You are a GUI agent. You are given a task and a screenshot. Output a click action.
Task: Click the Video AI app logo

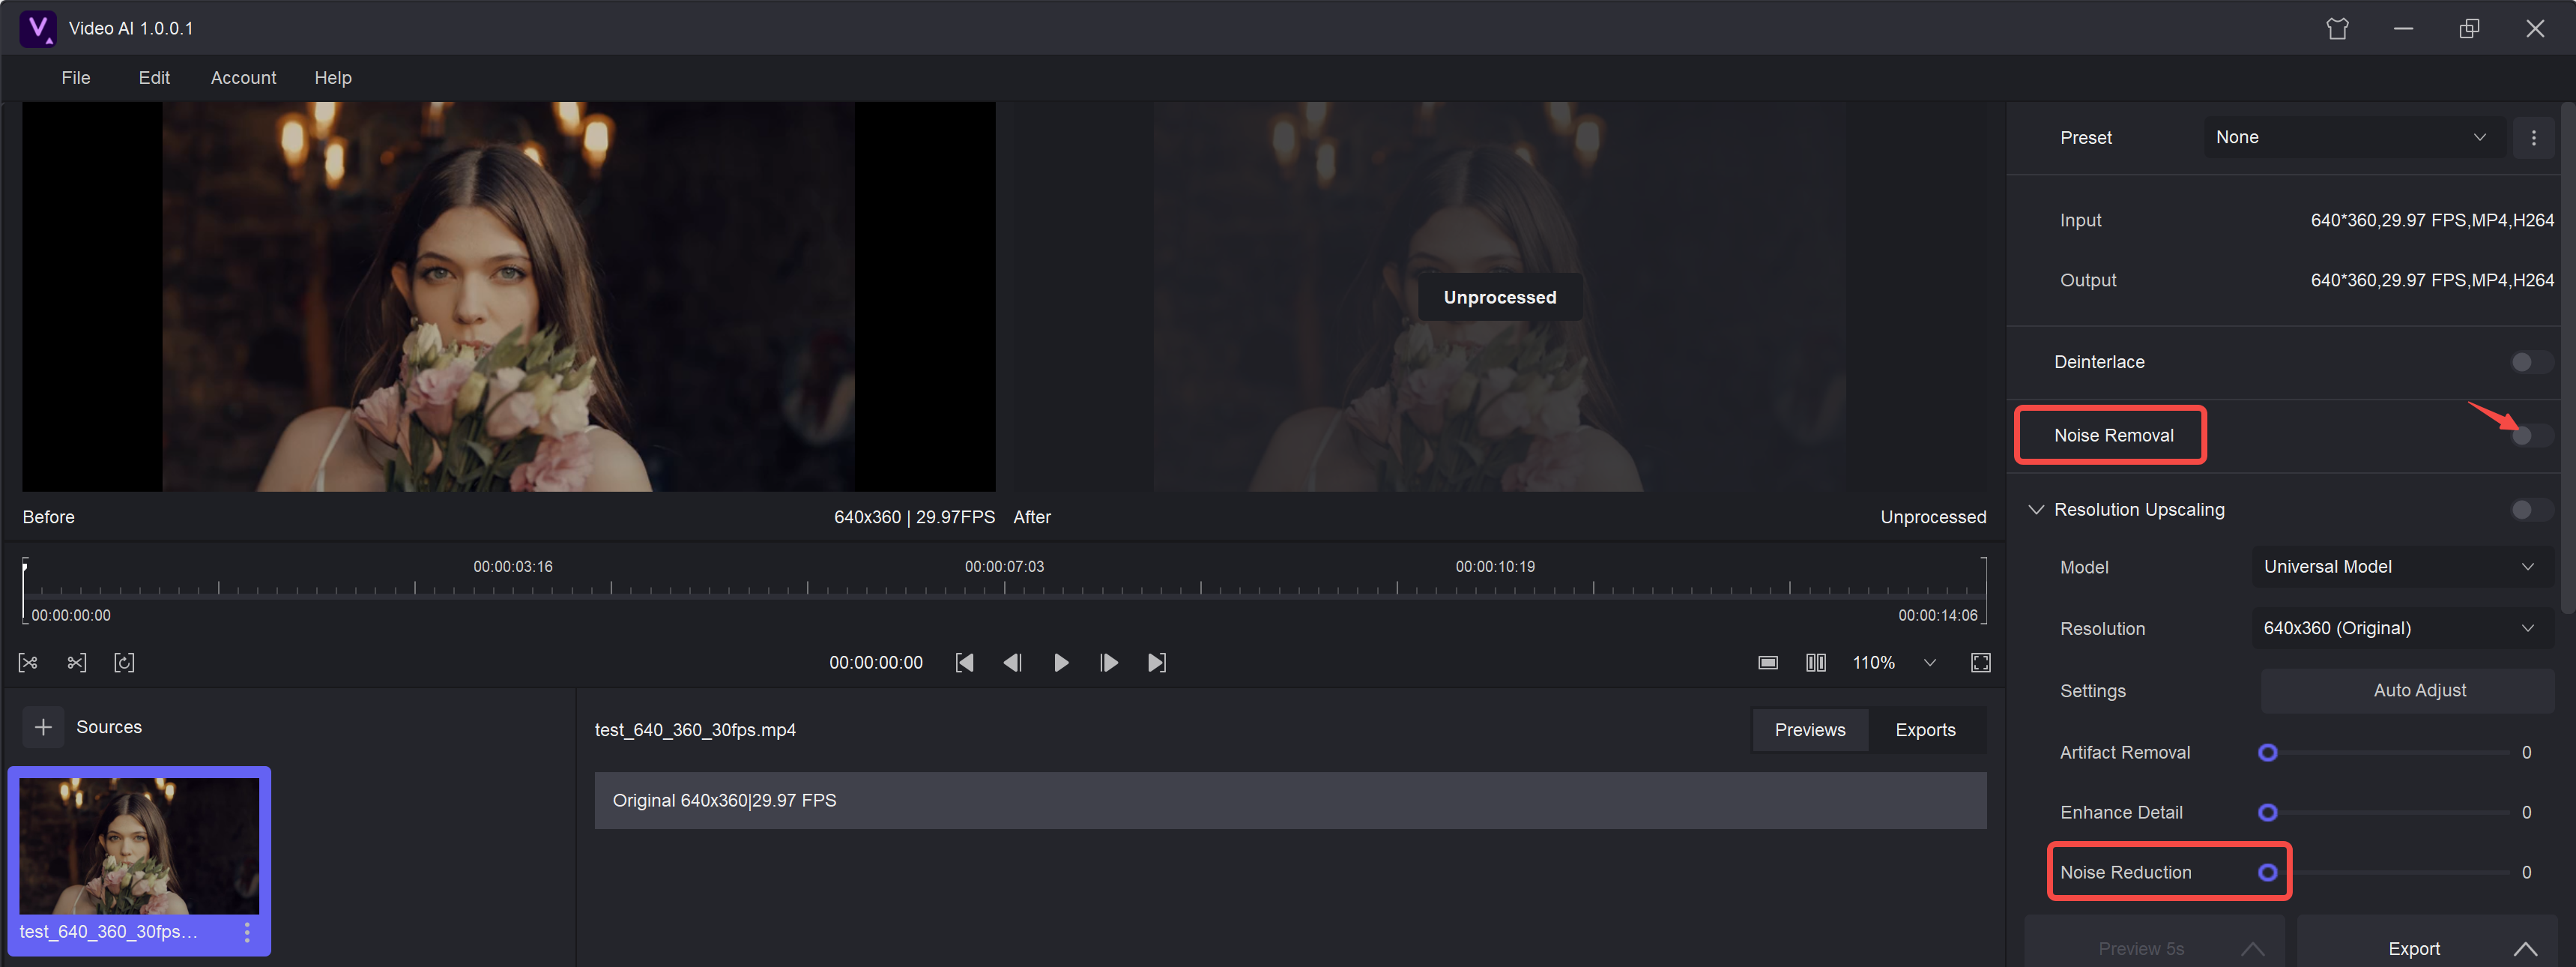click(38, 28)
